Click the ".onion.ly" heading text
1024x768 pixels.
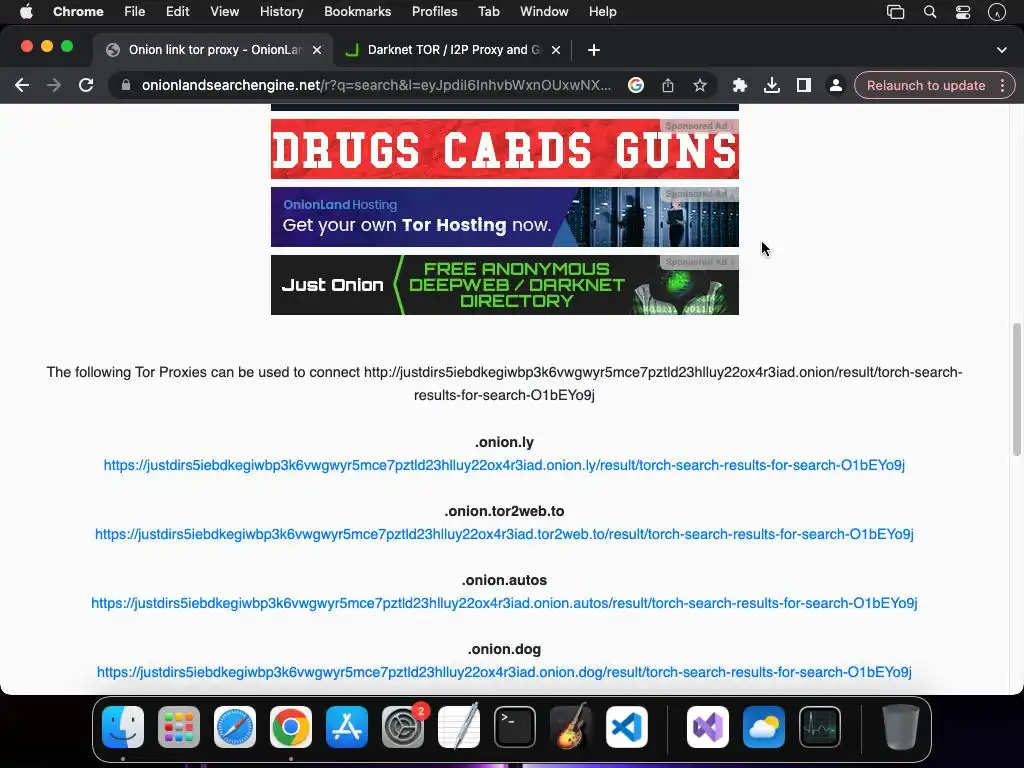[504, 442]
